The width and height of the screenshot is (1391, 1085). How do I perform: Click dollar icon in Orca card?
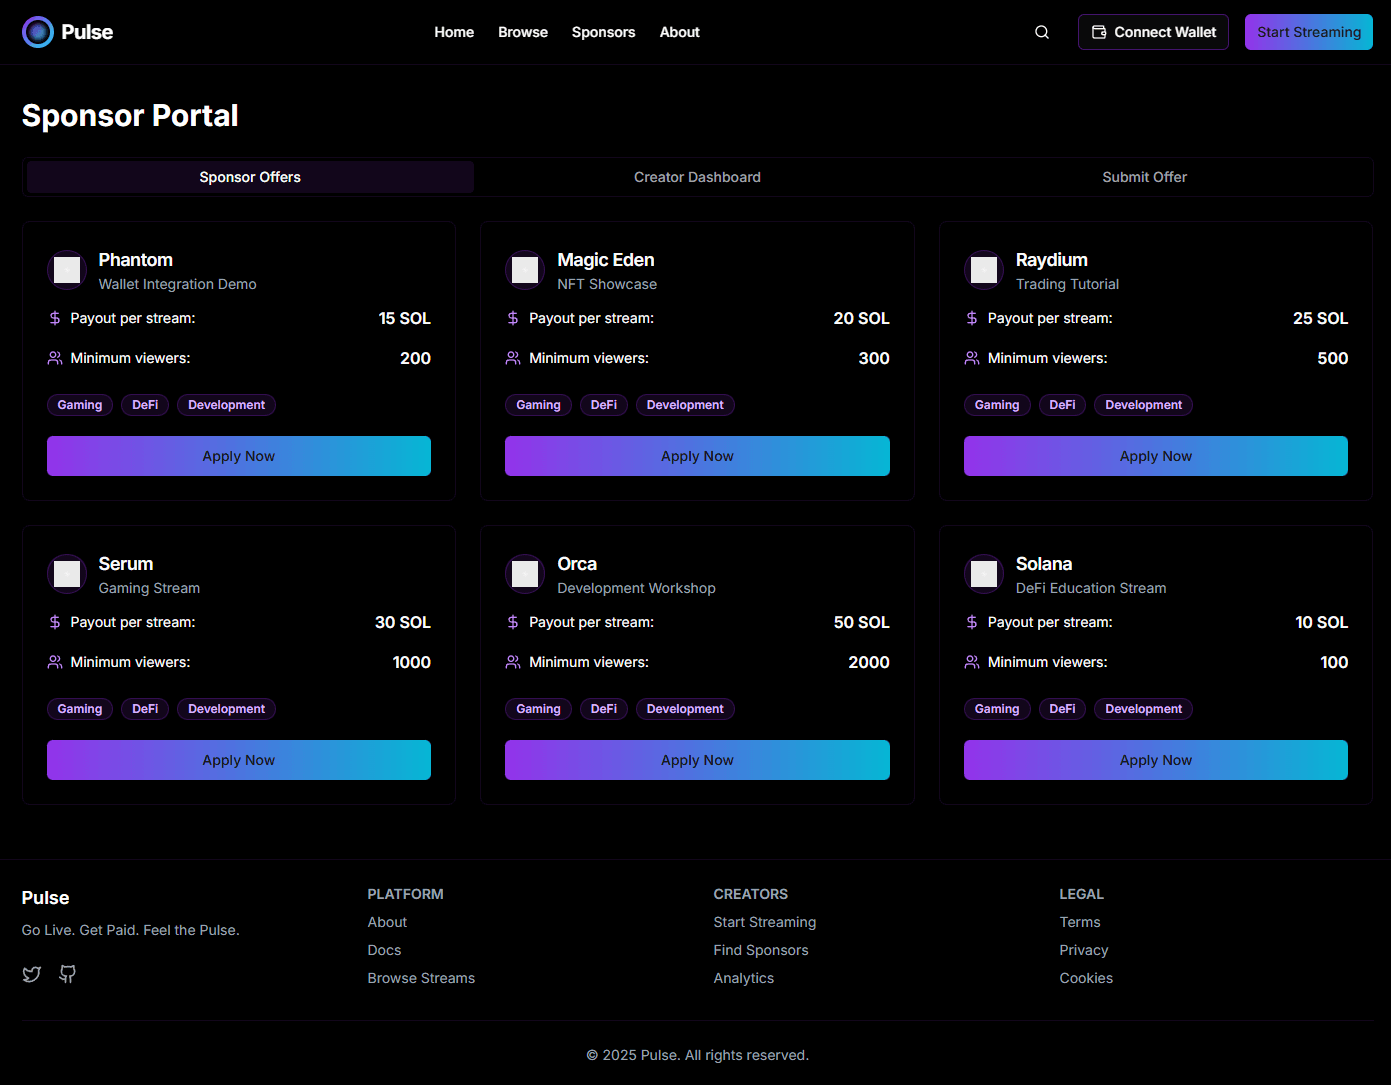point(513,622)
